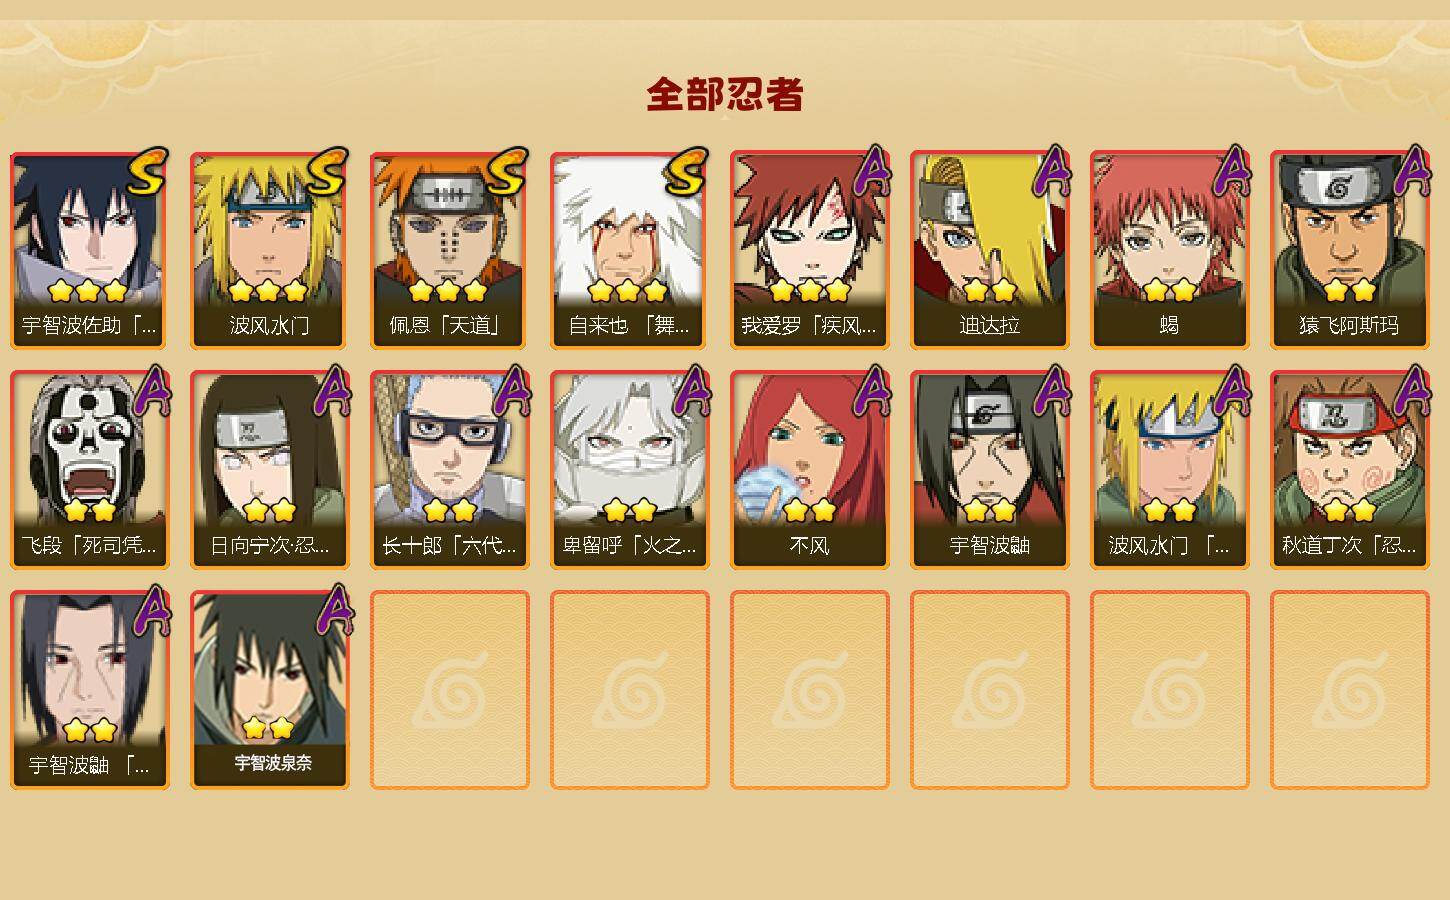The image size is (1450, 900).
Task: Choose the 迪达拉 ninja portrait
Action: (x=989, y=250)
